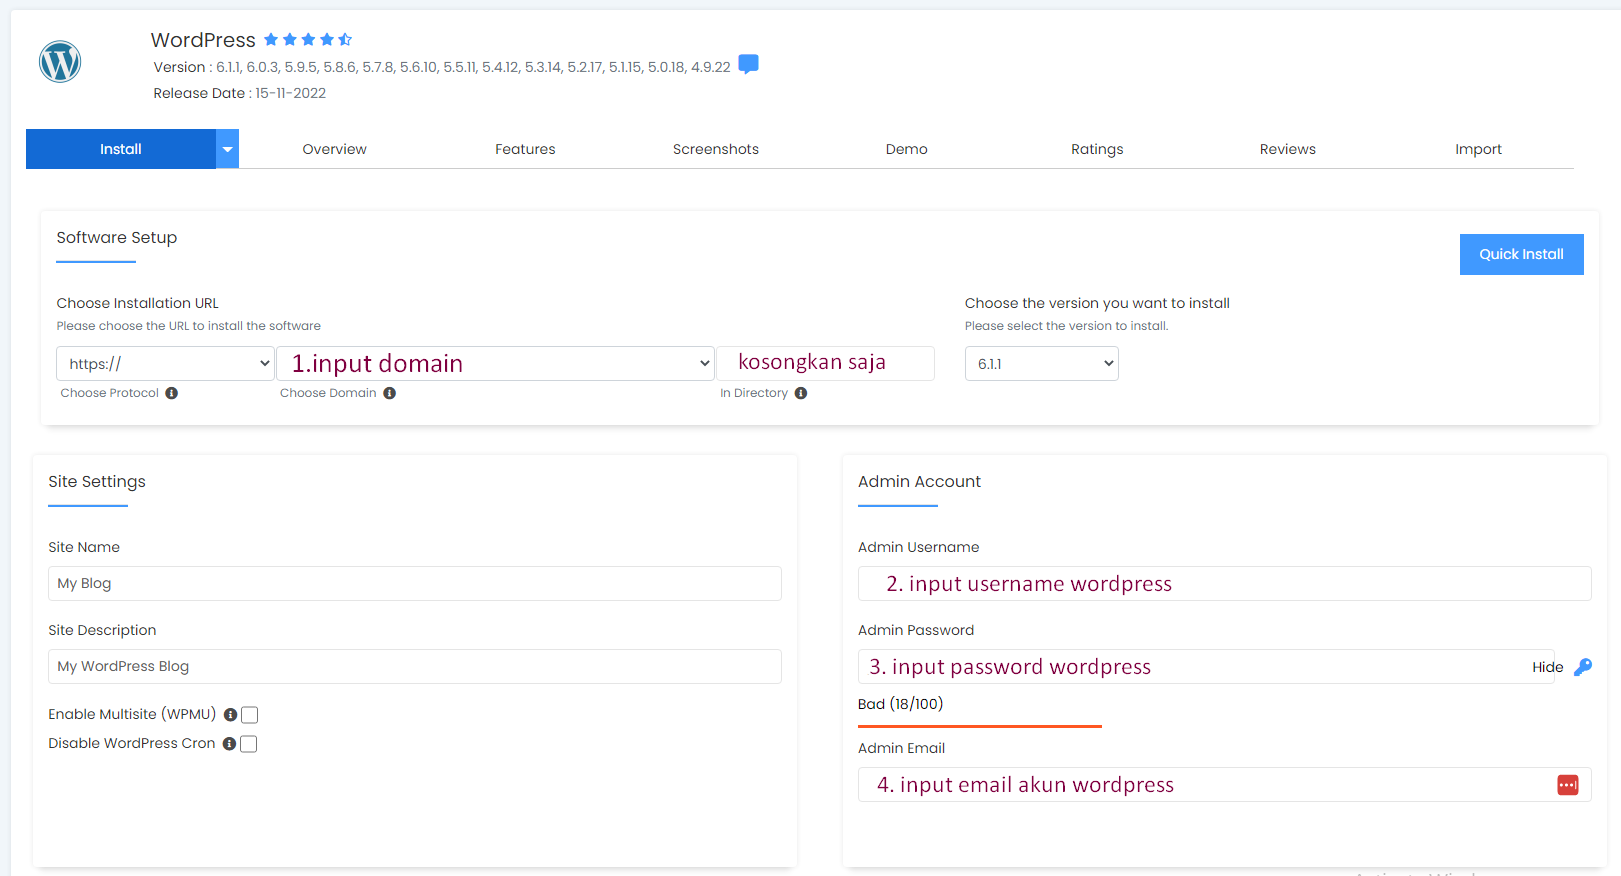
Task: Open the Import tab
Action: [x=1479, y=149]
